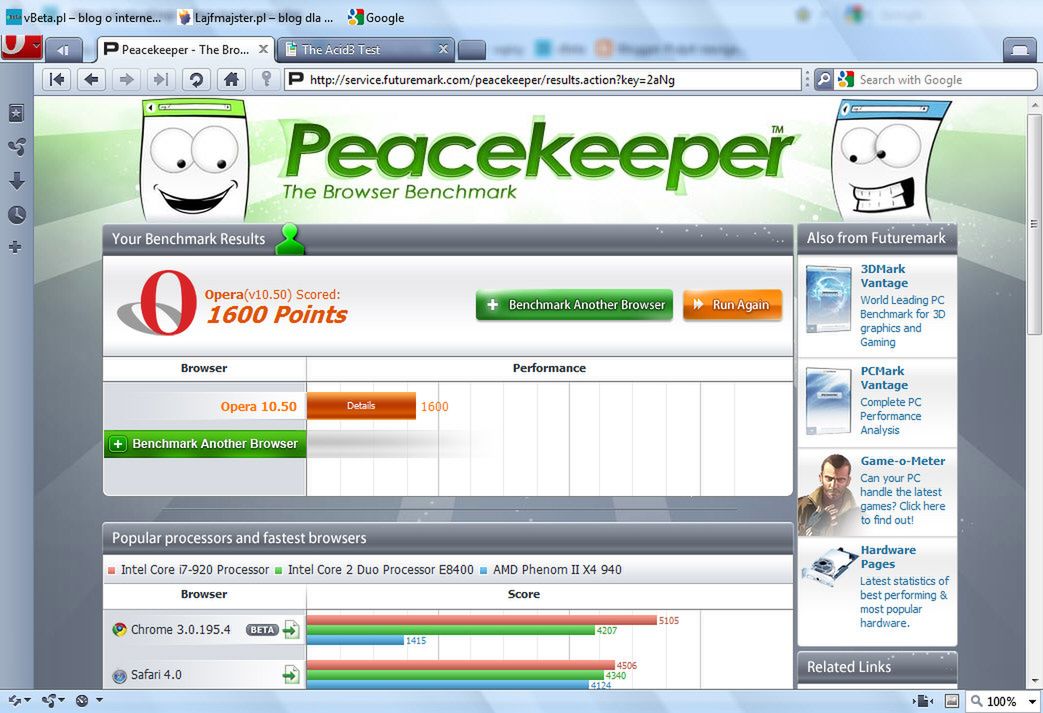Click the red Chrome score bar 5105
The height and width of the screenshot is (713, 1043).
point(482,620)
